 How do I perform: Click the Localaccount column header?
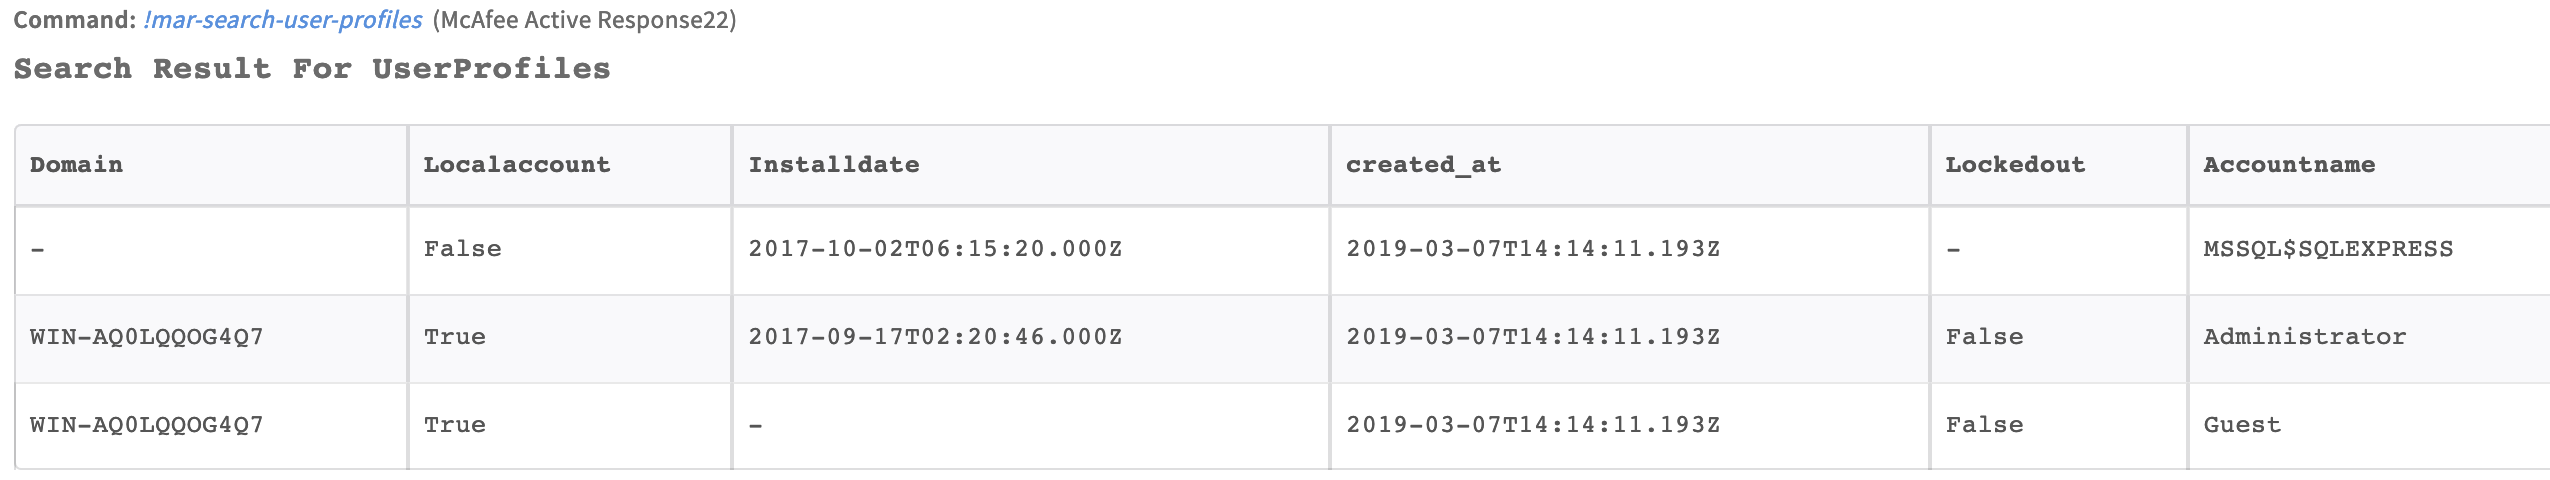(x=516, y=165)
